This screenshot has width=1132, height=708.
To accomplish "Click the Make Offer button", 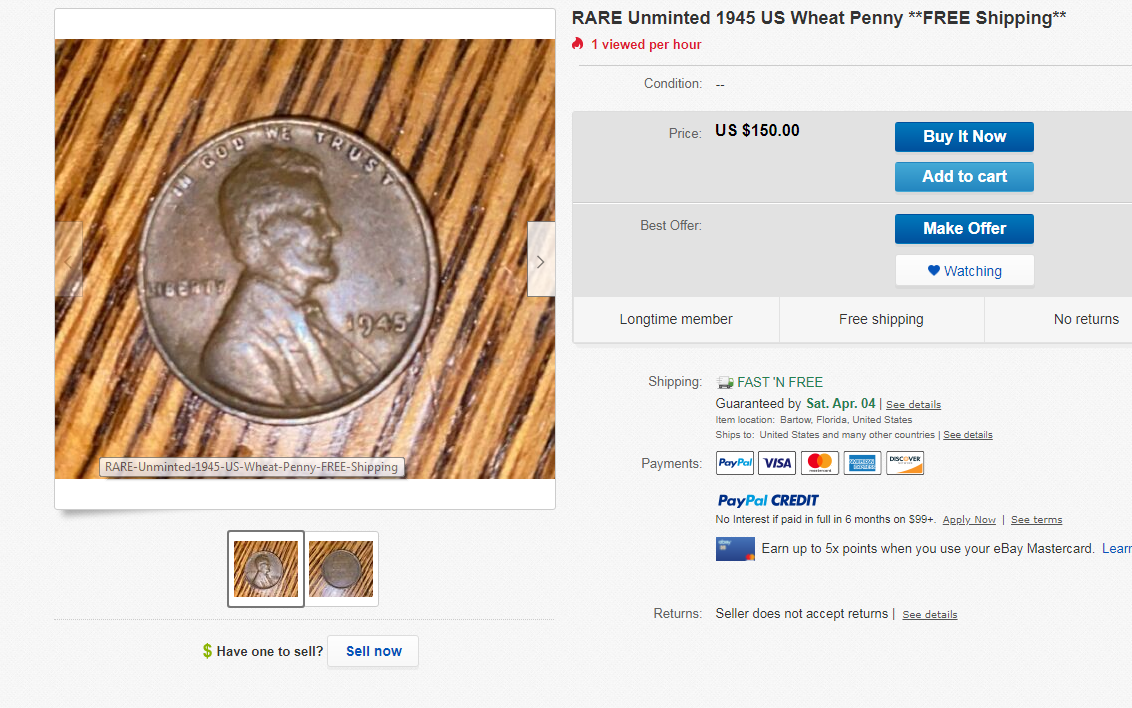I will [964, 229].
